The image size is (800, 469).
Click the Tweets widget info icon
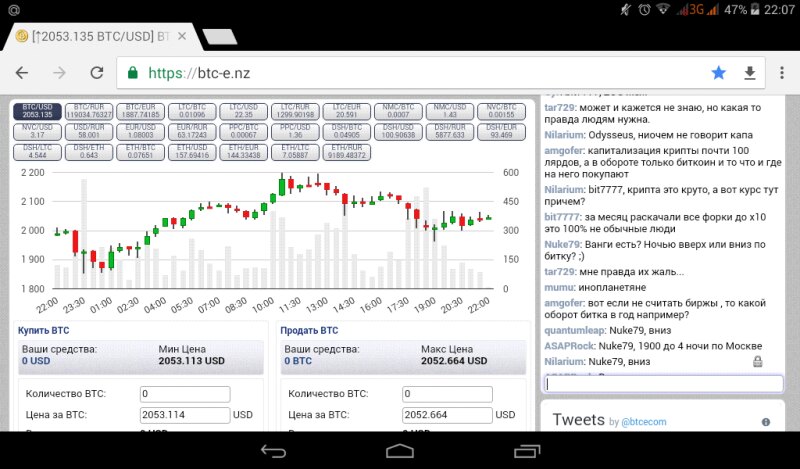766,422
